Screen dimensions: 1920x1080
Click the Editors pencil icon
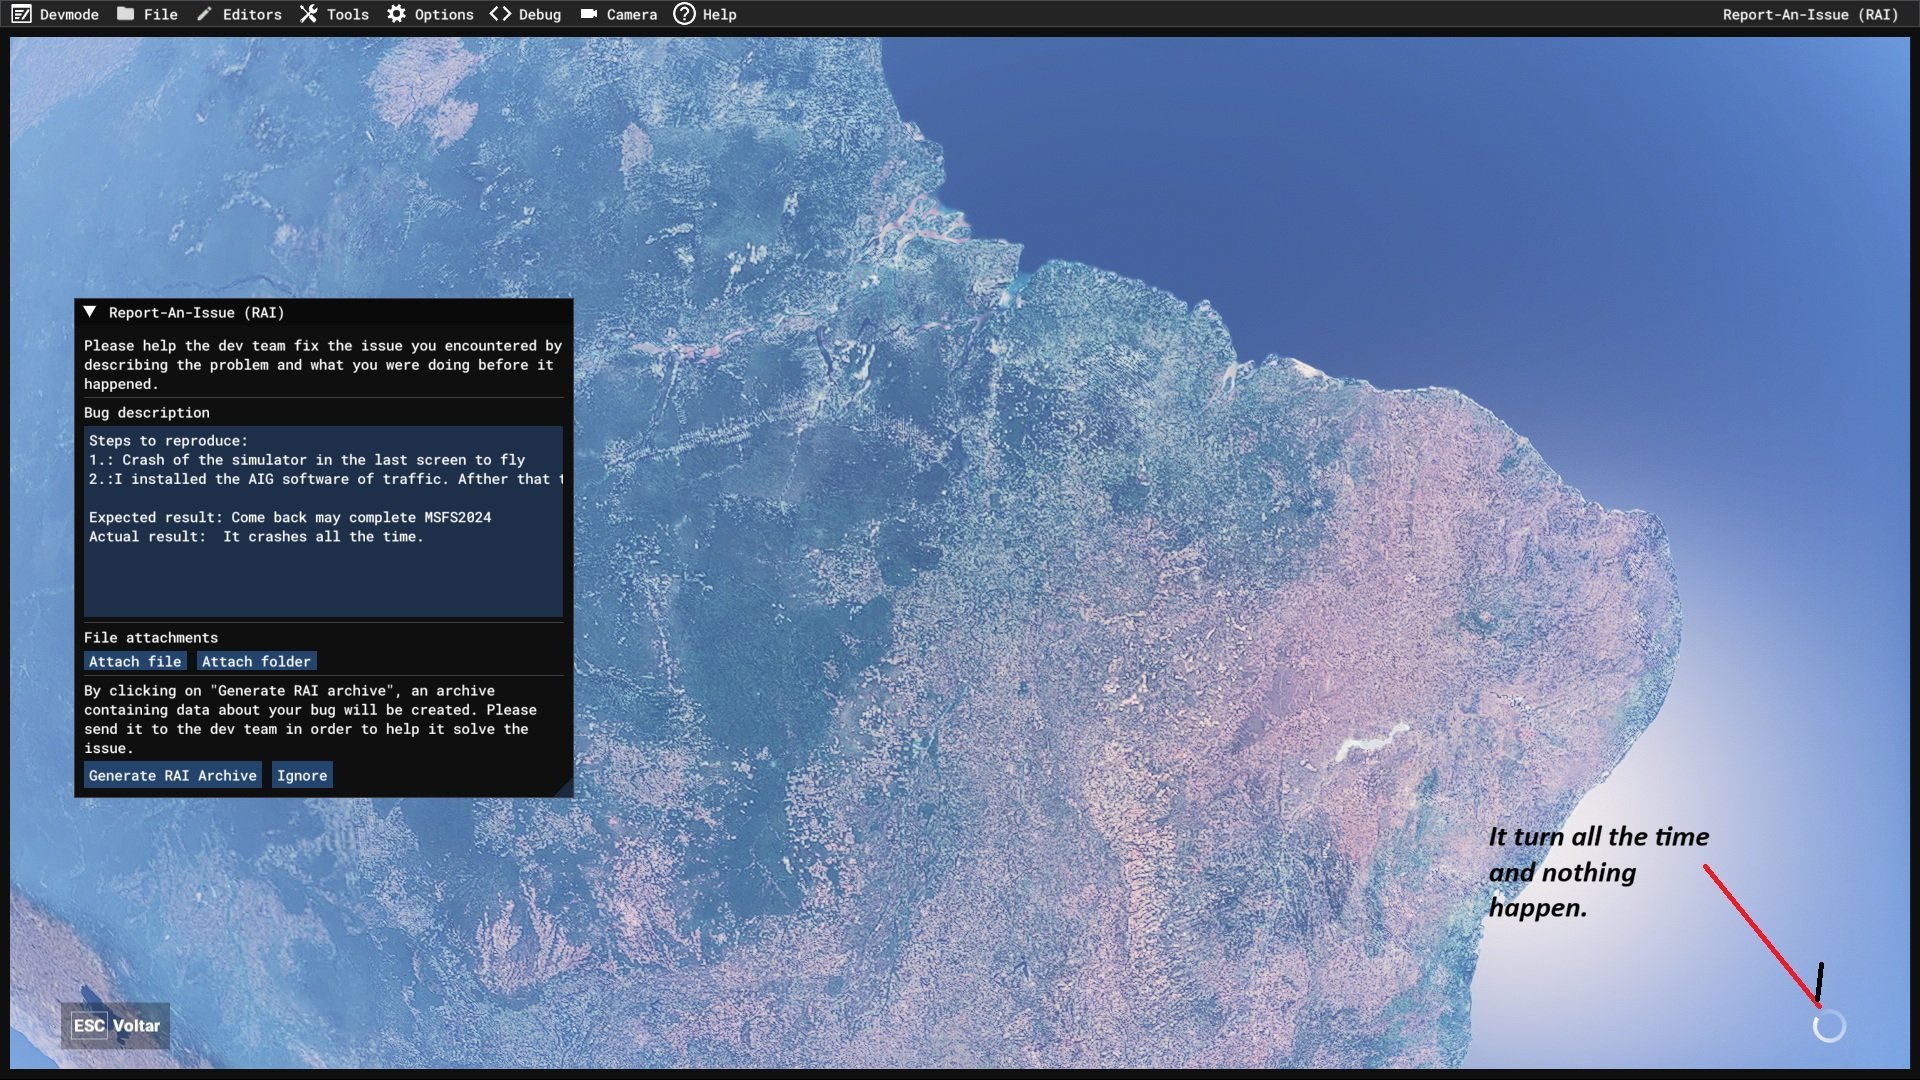pos(204,14)
